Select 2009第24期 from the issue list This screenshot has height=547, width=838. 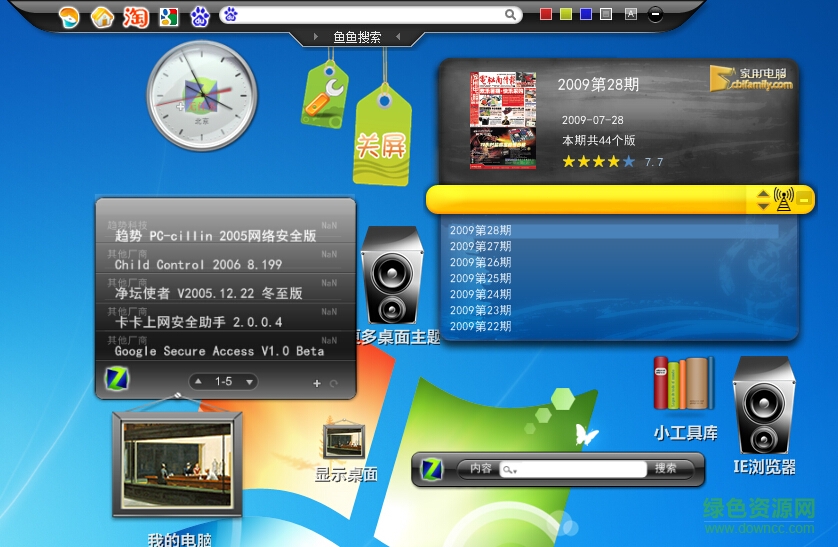[481, 294]
